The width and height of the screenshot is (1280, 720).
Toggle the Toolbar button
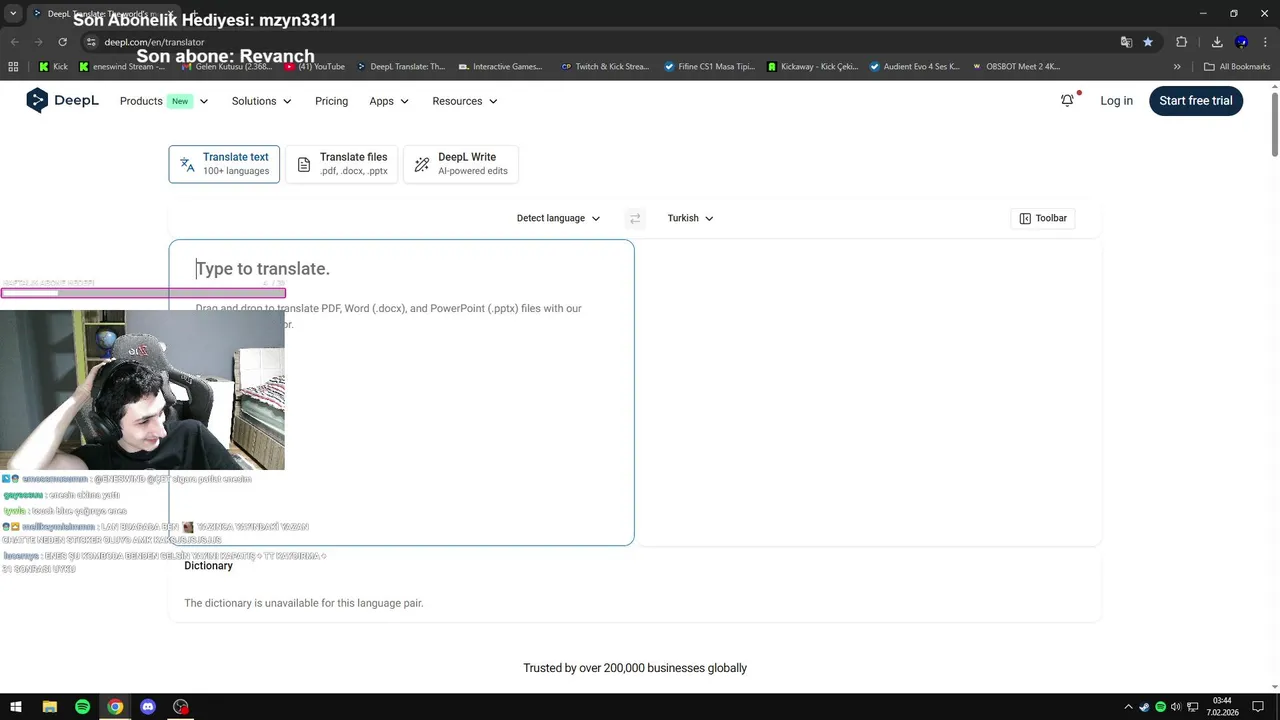[x=1043, y=218]
